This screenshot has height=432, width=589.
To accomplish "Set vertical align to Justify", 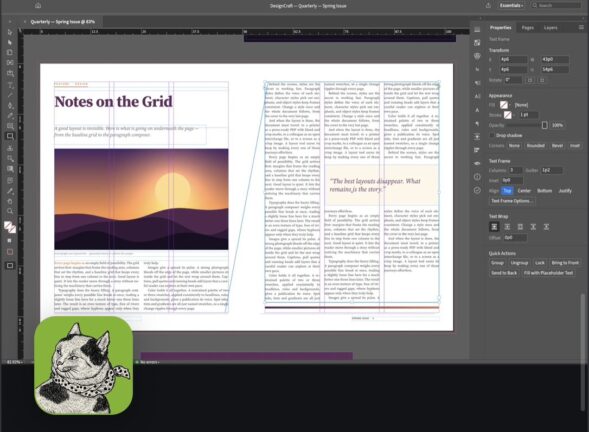I will pos(565,191).
